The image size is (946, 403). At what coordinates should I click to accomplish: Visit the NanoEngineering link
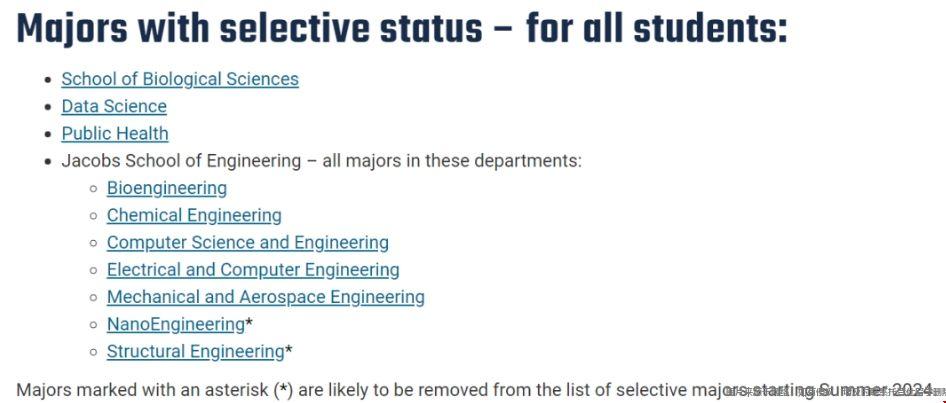click(x=176, y=325)
